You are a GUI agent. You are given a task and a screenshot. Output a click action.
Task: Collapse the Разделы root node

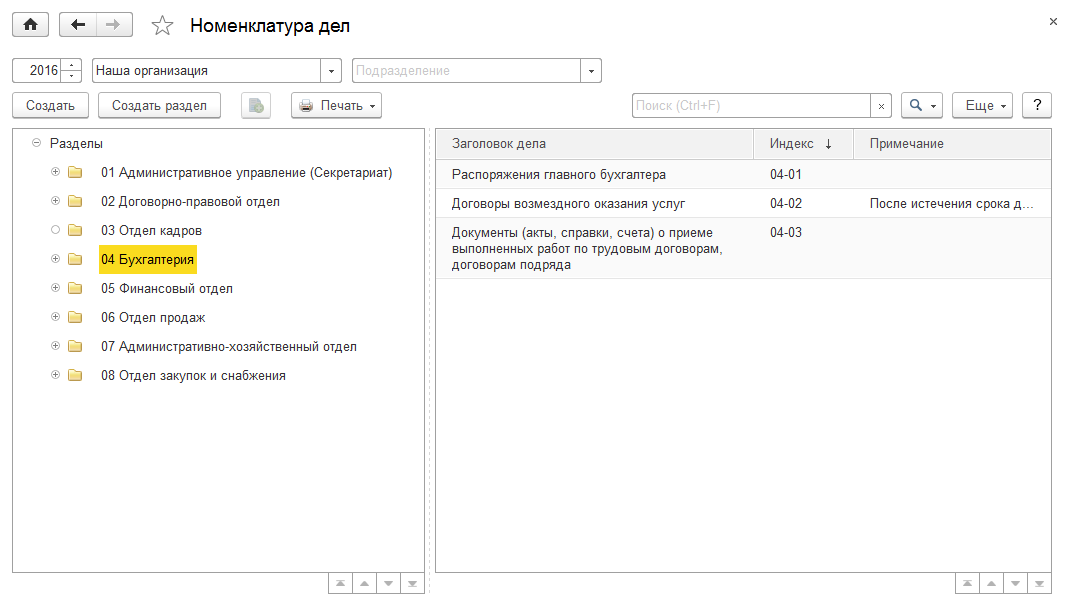pyautogui.click(x=37, y=143)
